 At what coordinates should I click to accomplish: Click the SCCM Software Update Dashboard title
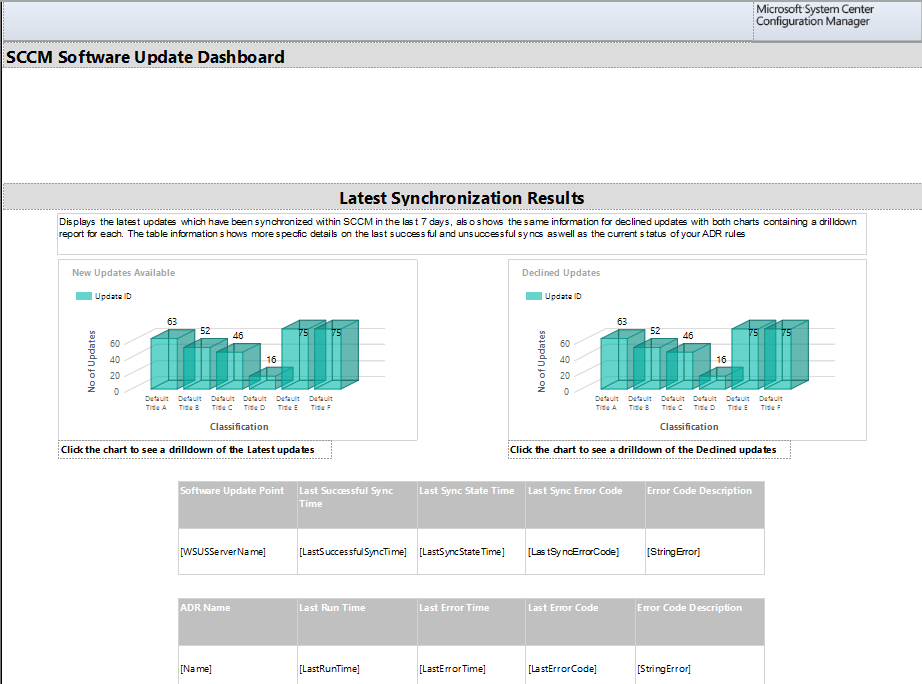coord(145,57)
